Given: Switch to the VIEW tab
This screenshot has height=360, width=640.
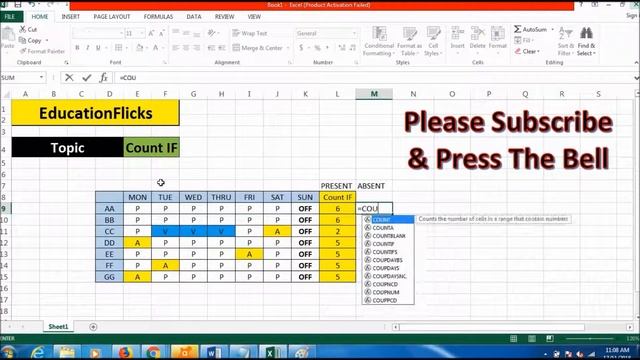Looking at the screenshot, I should pos(254,17).
